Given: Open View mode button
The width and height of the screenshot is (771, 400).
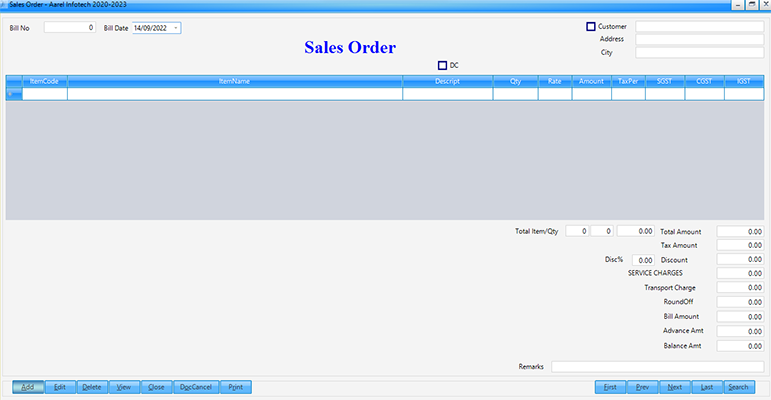Looking at the screenshot, I should coord(123,386).
